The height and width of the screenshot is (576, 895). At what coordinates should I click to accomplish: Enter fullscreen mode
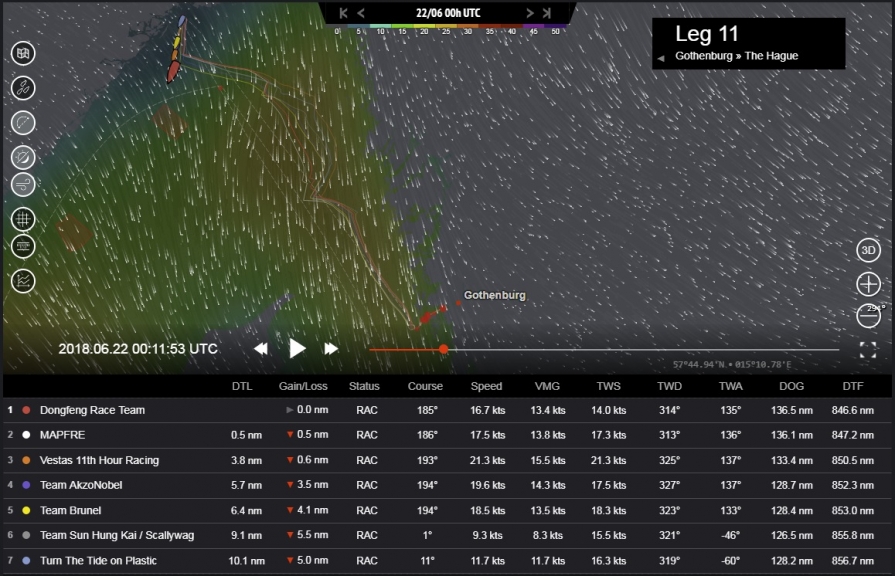coord(868,350)
